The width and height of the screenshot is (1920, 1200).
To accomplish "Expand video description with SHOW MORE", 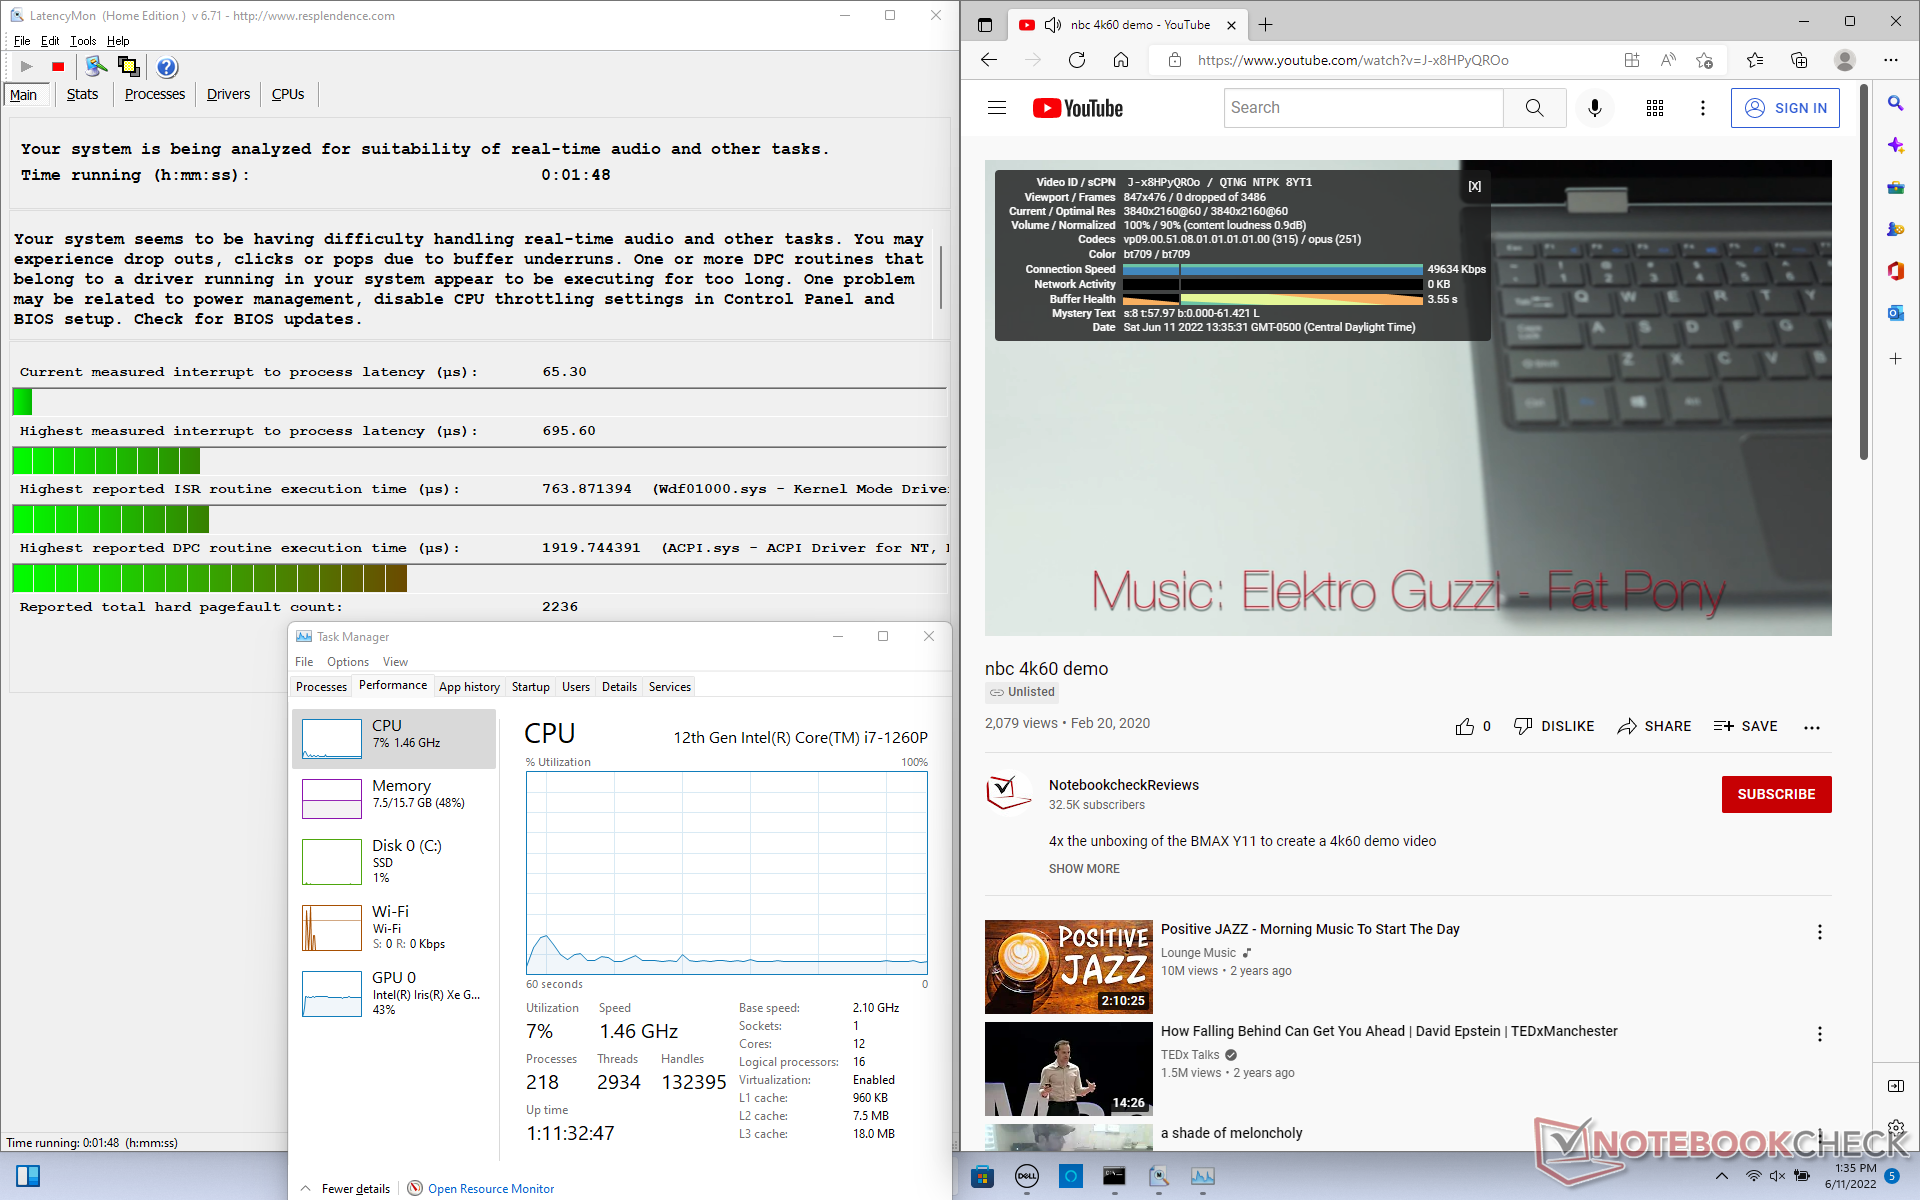I will pyautogui.click(x=1084, y=868).
